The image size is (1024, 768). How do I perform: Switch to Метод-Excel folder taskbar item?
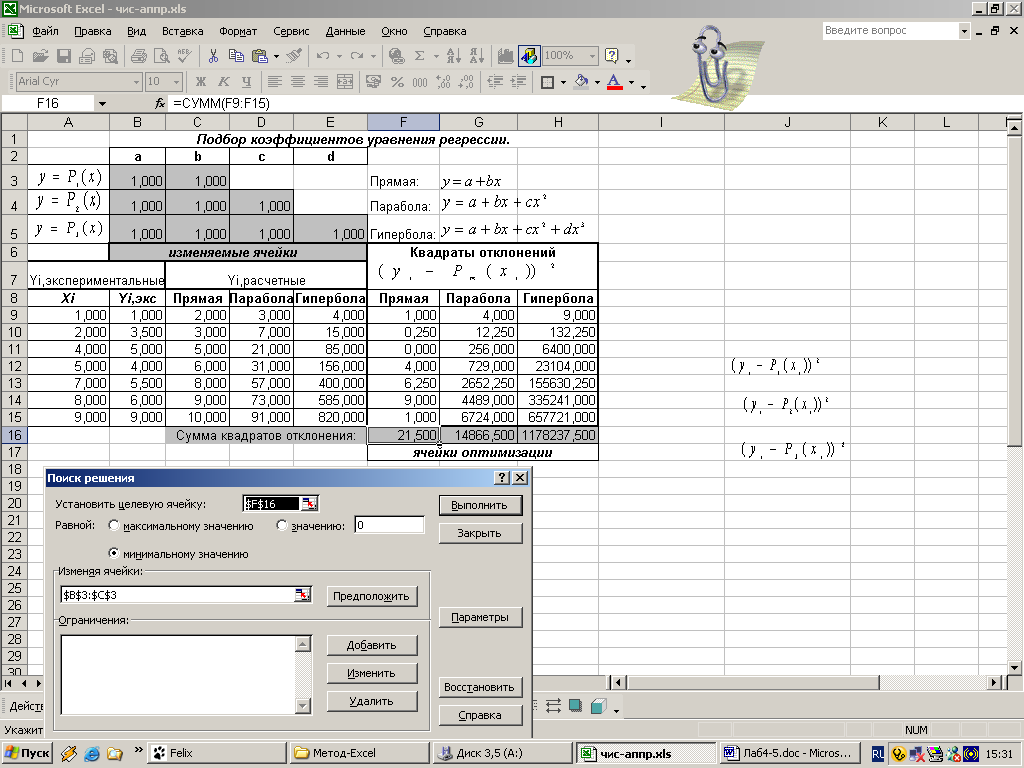click(359, 753)
